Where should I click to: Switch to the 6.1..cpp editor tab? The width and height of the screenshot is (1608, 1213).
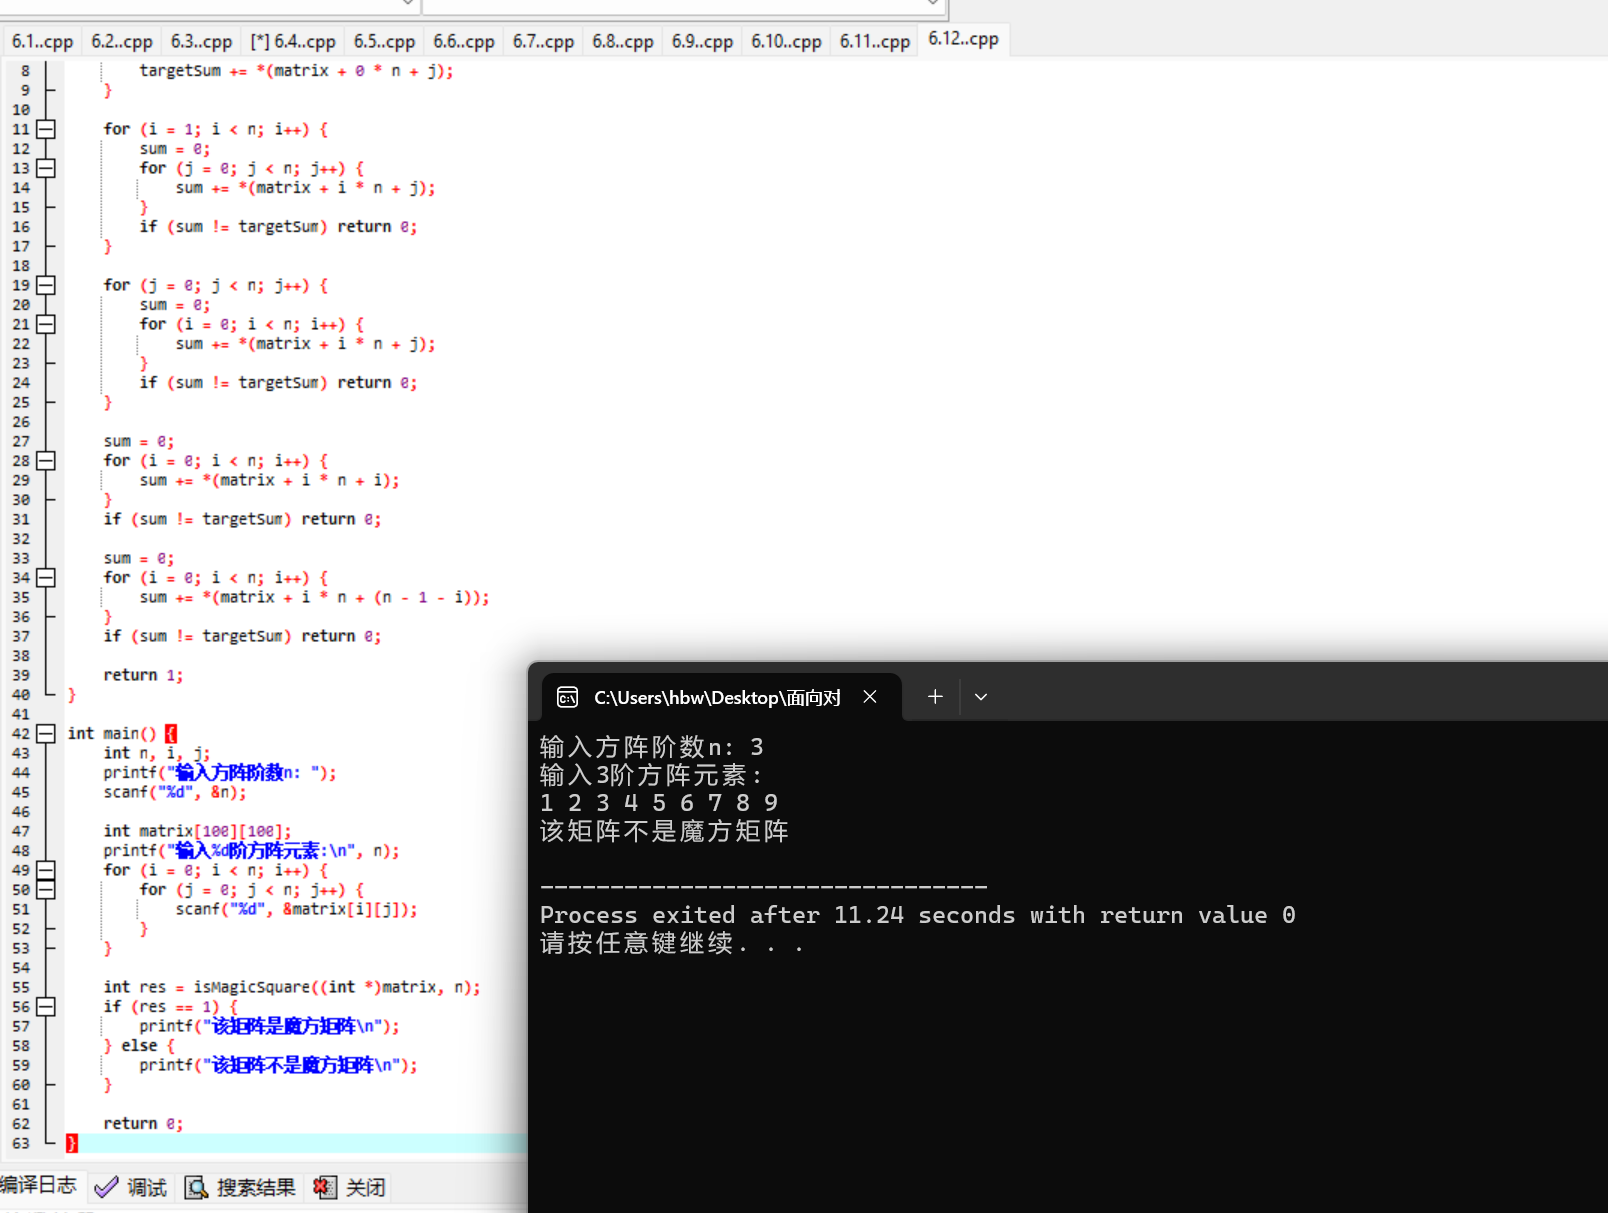pyautogui.click(x=43, y=41)
